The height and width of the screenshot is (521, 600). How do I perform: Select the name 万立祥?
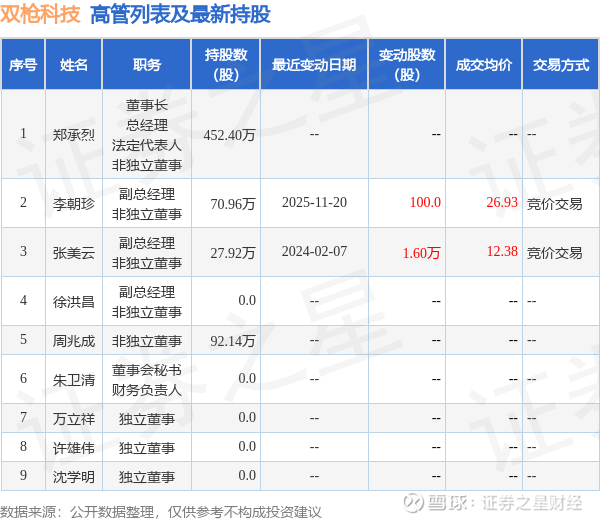tap(74, 418)
